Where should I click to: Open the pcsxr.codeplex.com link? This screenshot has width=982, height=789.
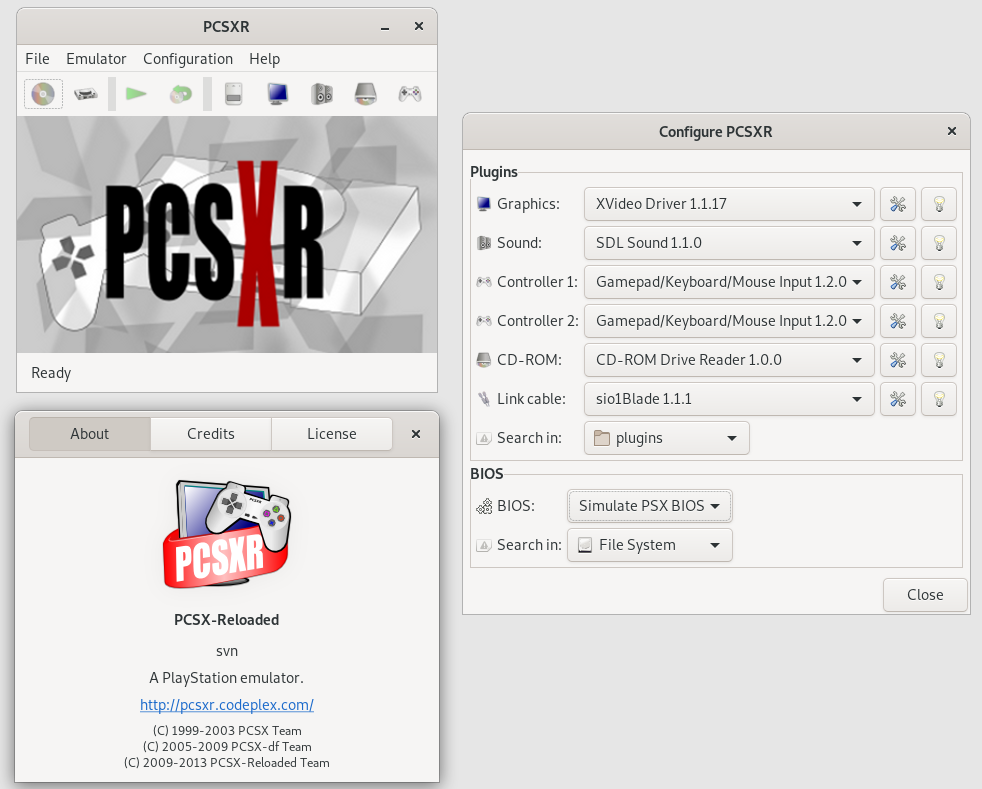point(227,705)
